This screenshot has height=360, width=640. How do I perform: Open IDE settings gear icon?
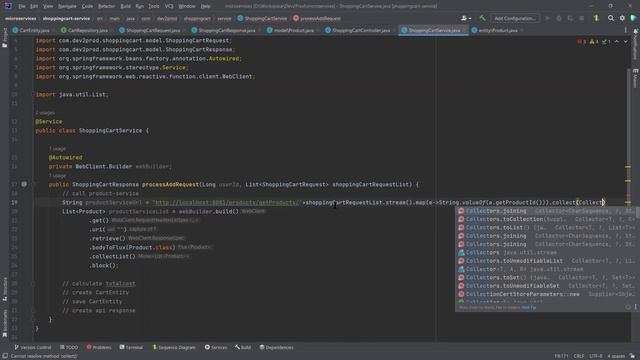(x=622, y=18)
